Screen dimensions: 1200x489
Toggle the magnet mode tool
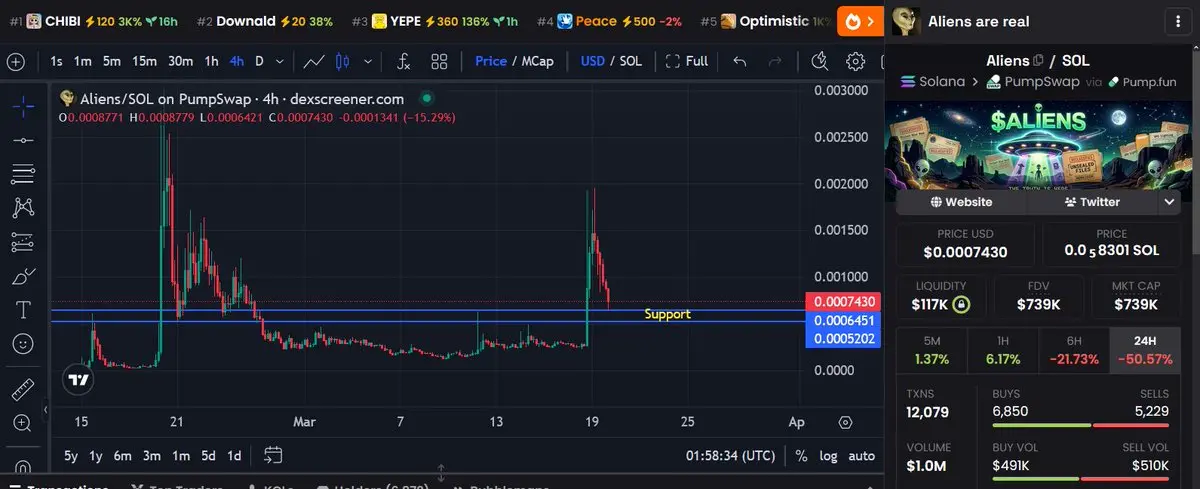coord(22,467)
